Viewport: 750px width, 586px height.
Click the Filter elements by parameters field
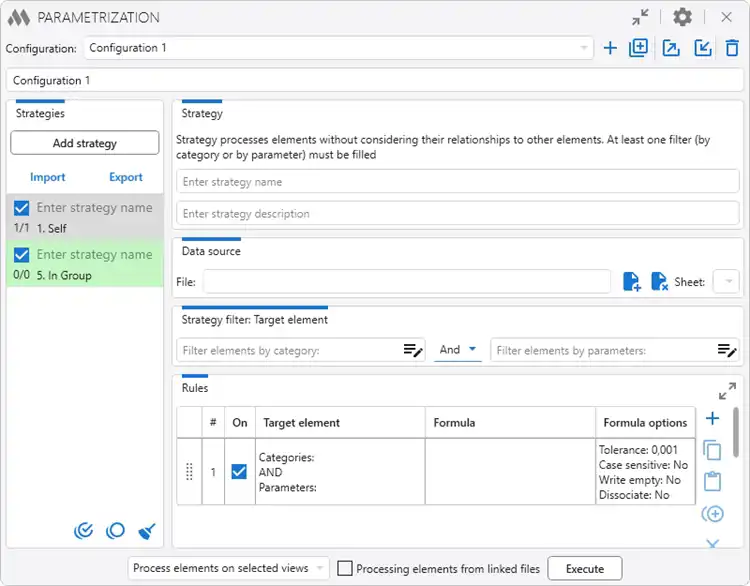[615, 350]
